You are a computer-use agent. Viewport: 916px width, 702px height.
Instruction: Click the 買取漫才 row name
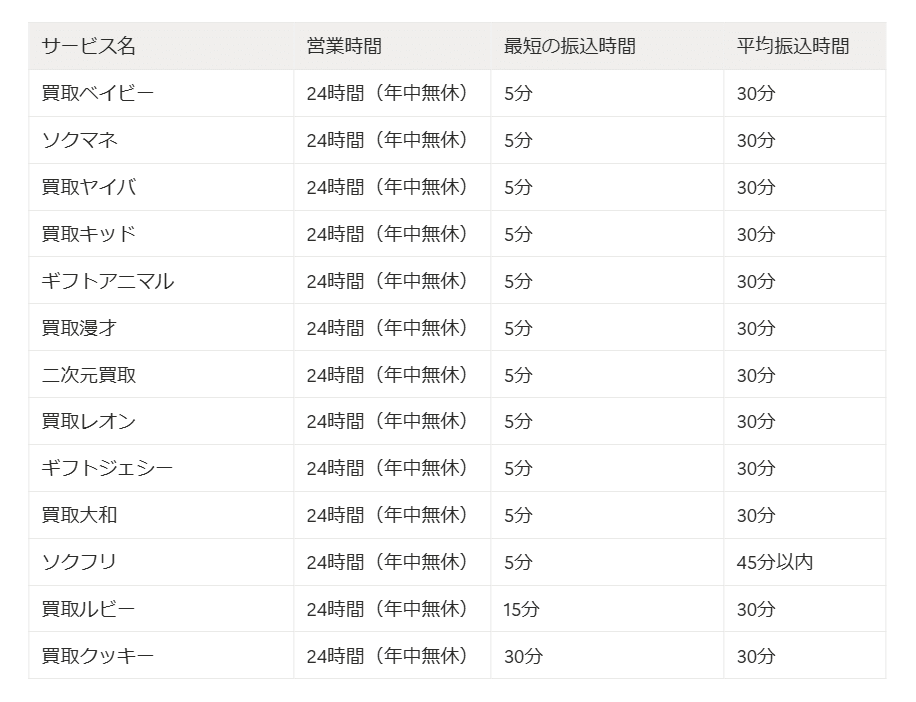pos(79,328)
